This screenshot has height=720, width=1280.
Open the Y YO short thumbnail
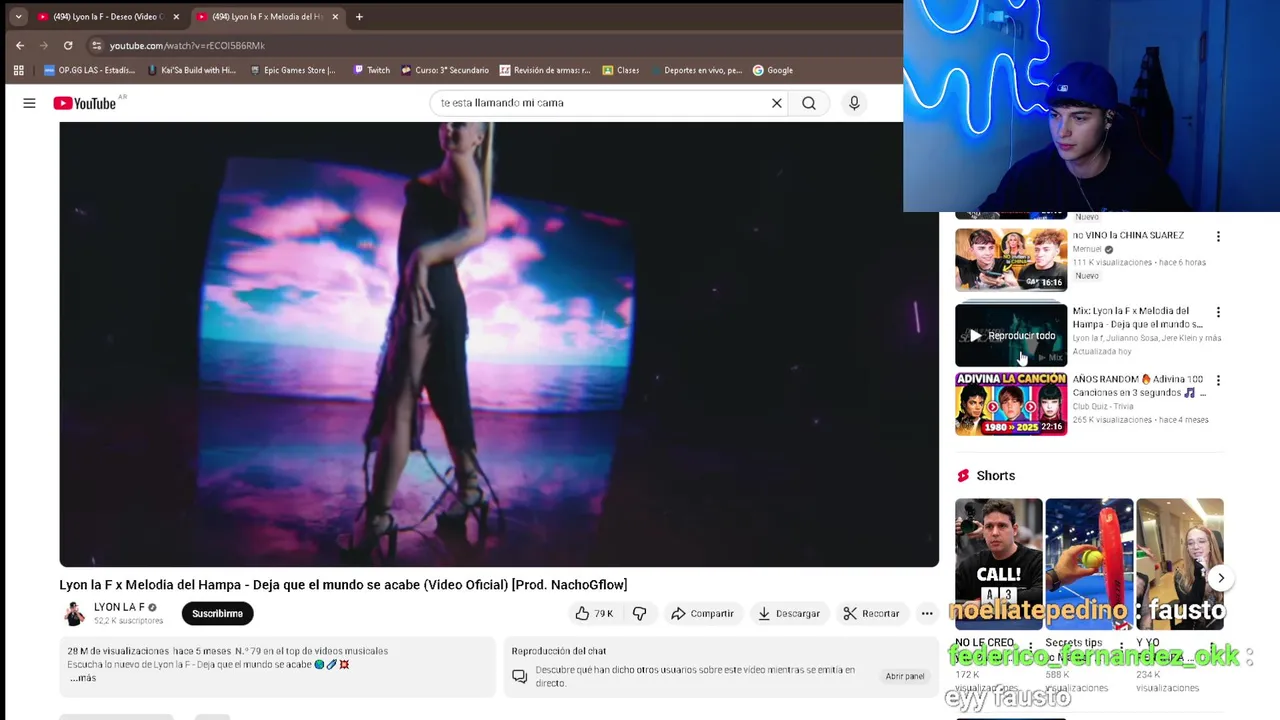point(1180,564)
